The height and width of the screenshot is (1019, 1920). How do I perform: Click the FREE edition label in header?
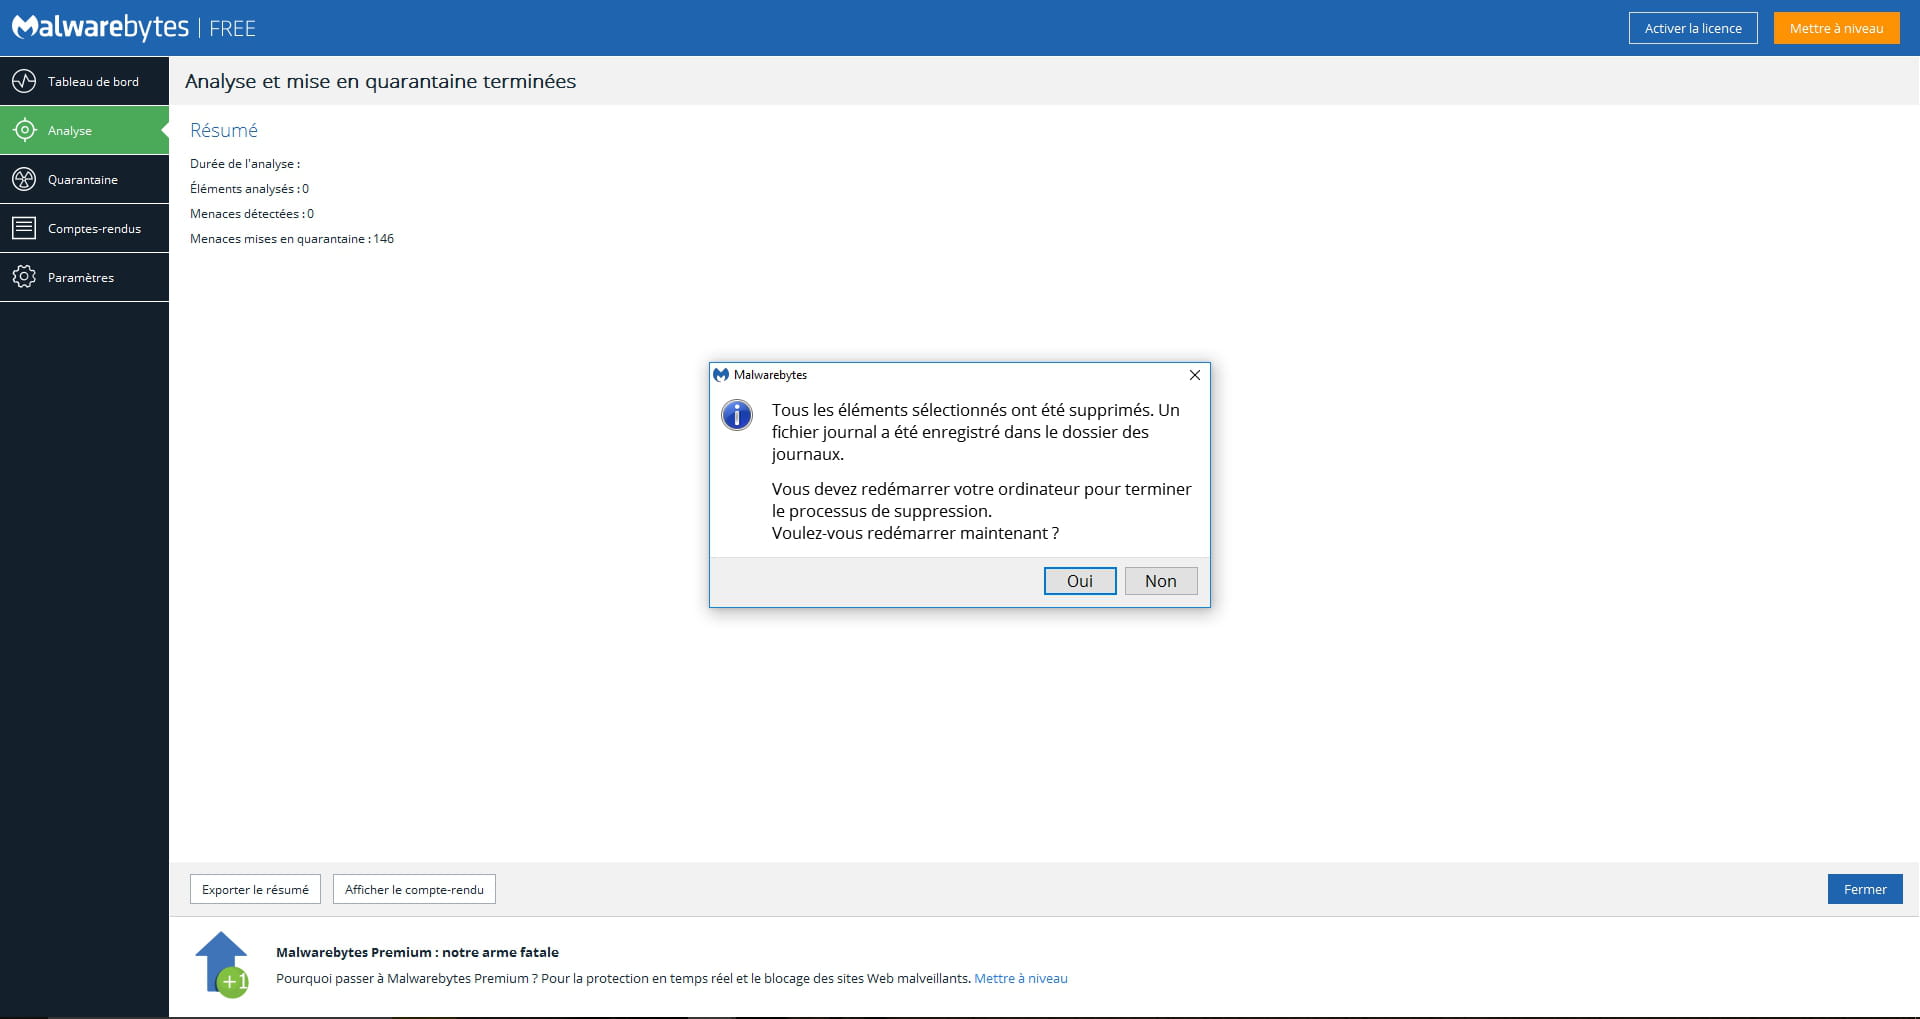[x=232, y=29]
